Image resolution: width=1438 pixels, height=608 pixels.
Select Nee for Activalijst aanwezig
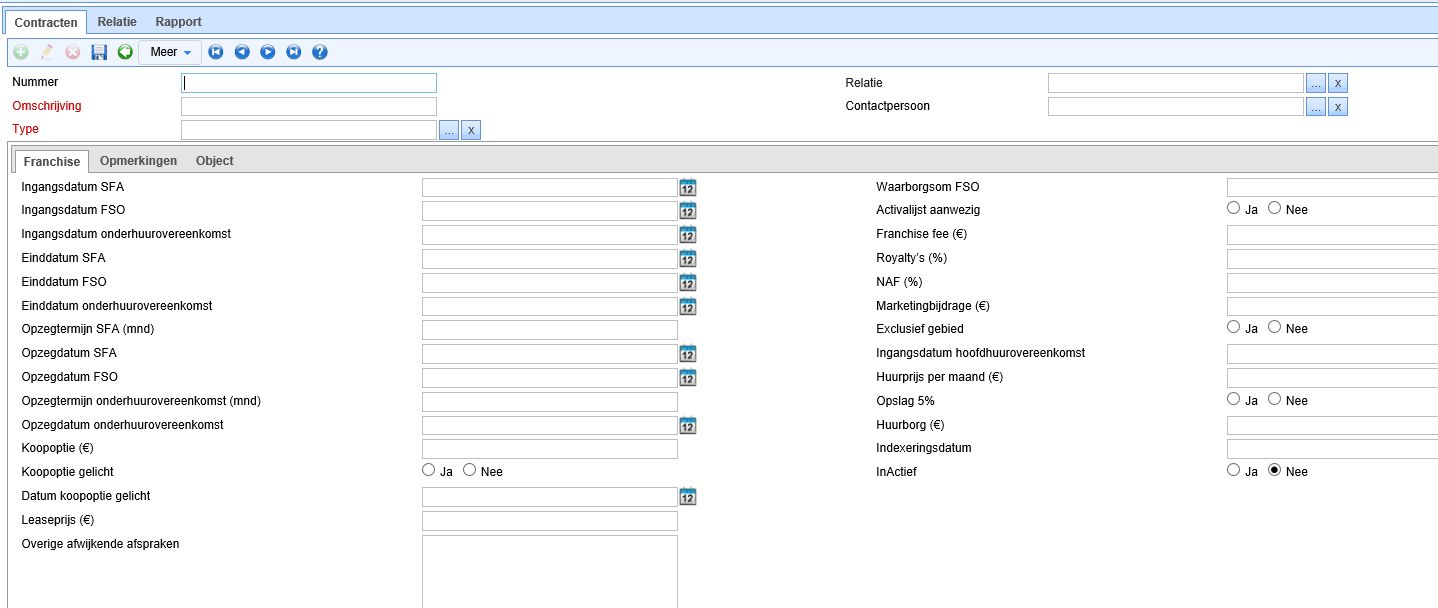[x=1274, y=208]
